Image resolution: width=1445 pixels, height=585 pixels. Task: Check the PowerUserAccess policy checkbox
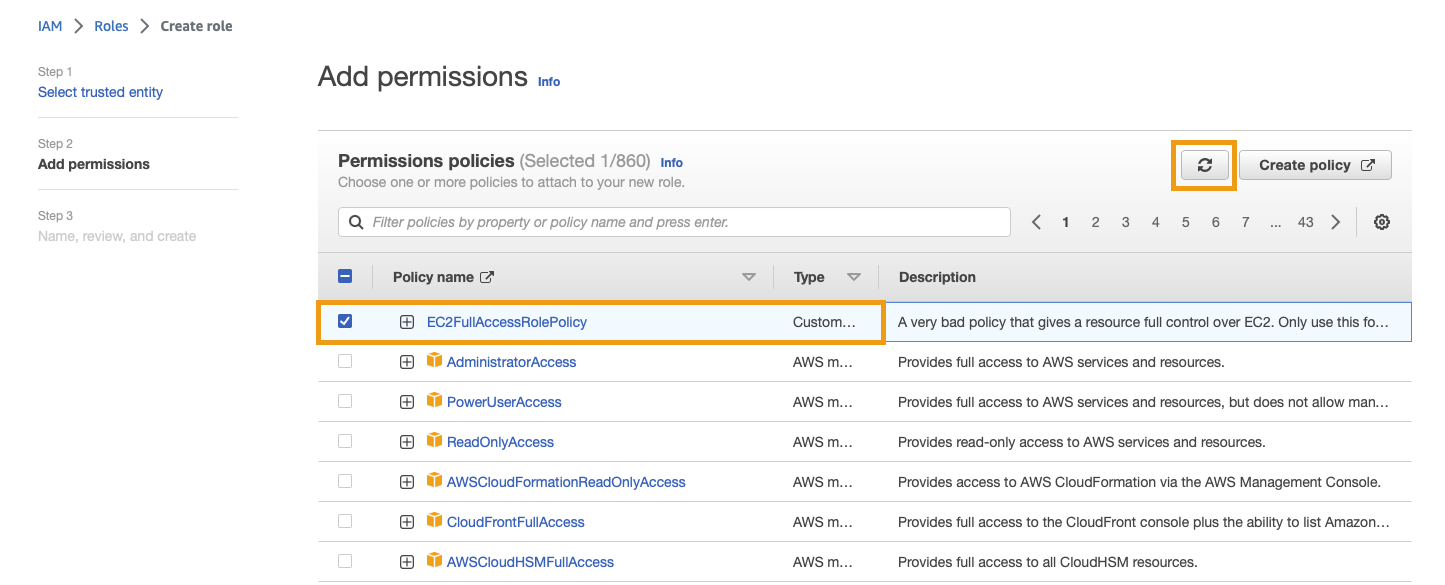(345, 401)
